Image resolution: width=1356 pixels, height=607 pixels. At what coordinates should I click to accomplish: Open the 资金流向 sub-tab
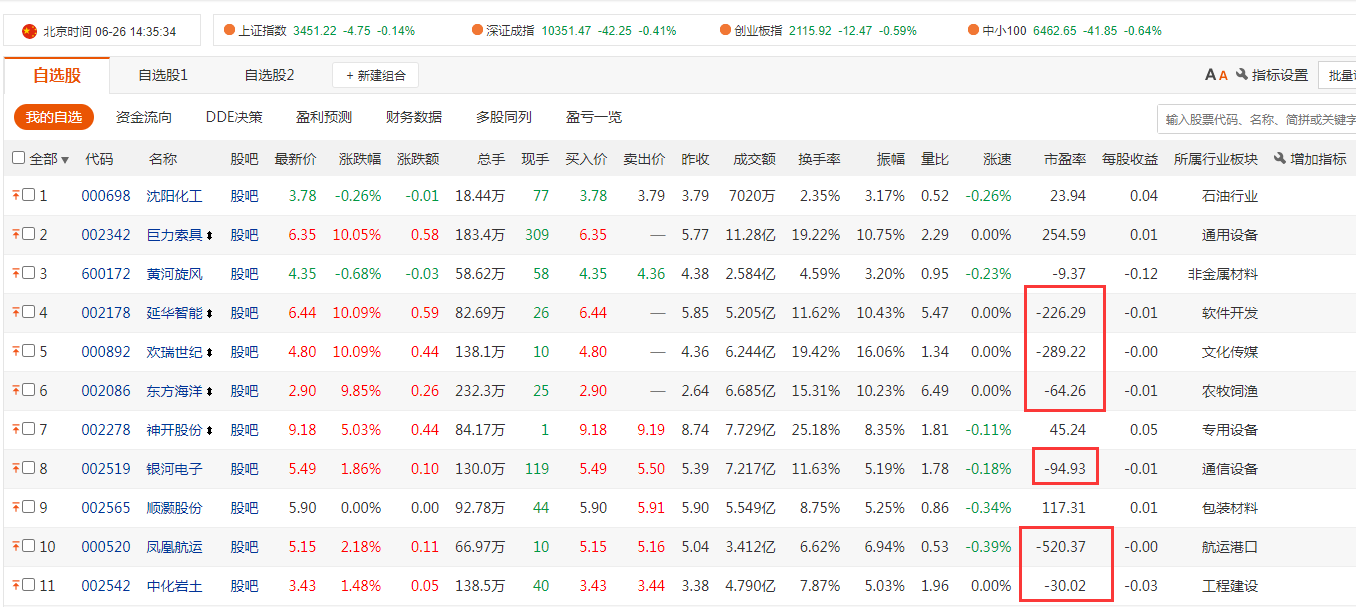(x=144, y=117)
